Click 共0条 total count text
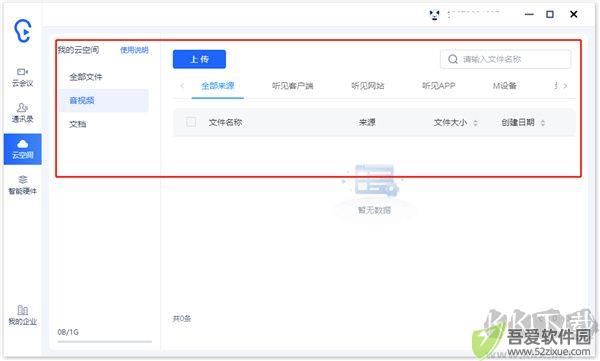 [x=182, y=319]
